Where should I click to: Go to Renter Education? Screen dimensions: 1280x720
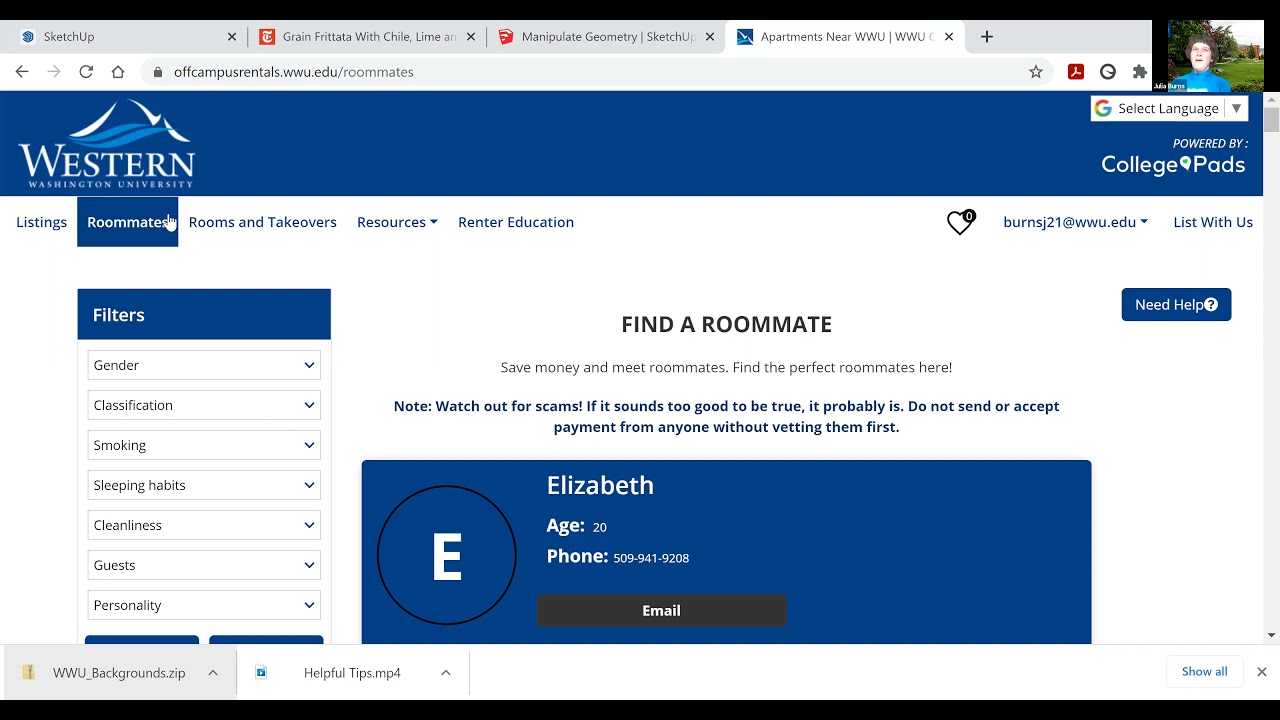[516, 222]
